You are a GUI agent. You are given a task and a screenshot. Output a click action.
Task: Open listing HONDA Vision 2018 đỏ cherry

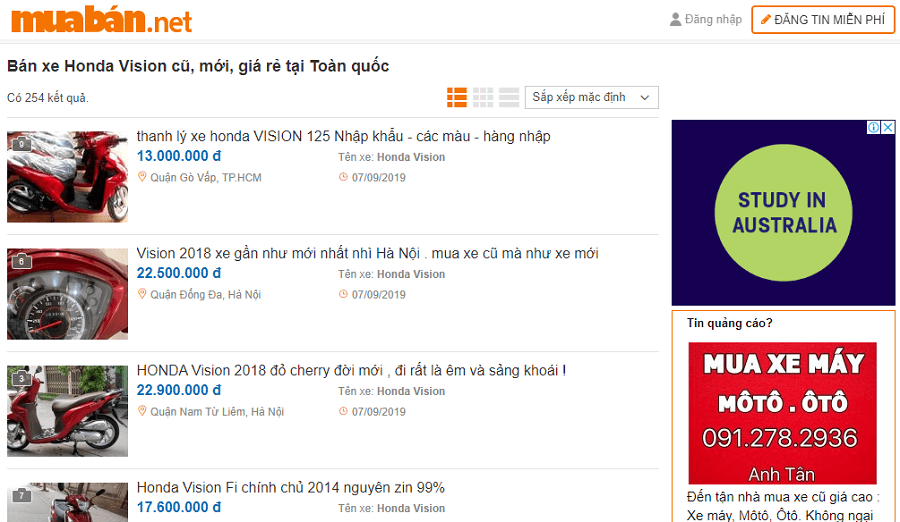tap(351, 370)
